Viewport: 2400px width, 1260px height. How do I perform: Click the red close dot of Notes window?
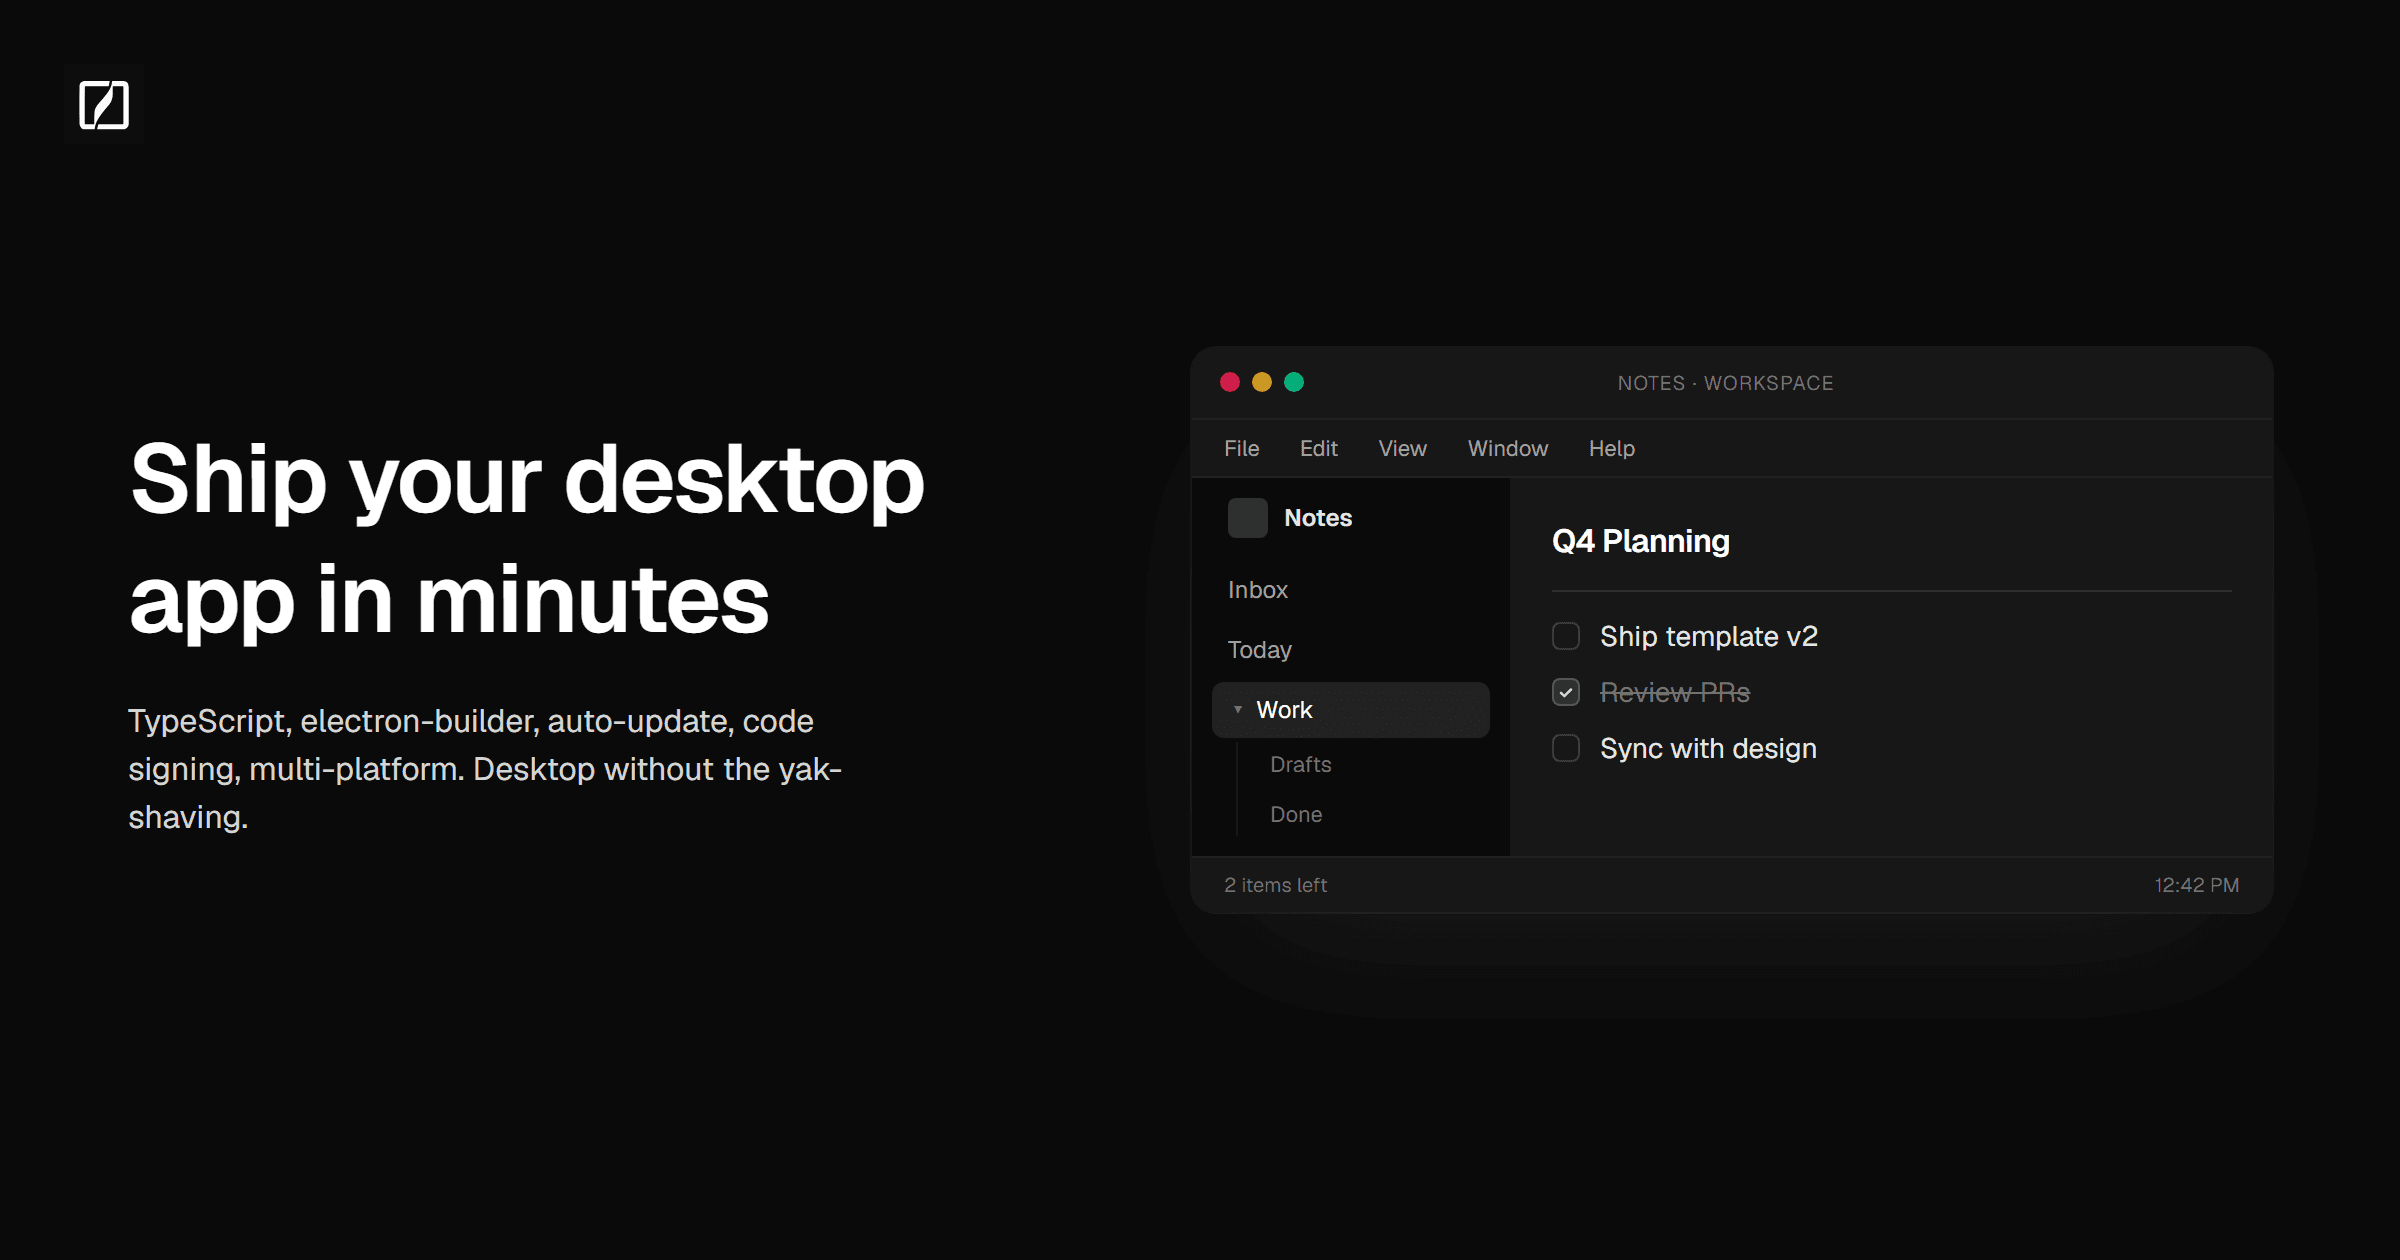(1230, 382)
